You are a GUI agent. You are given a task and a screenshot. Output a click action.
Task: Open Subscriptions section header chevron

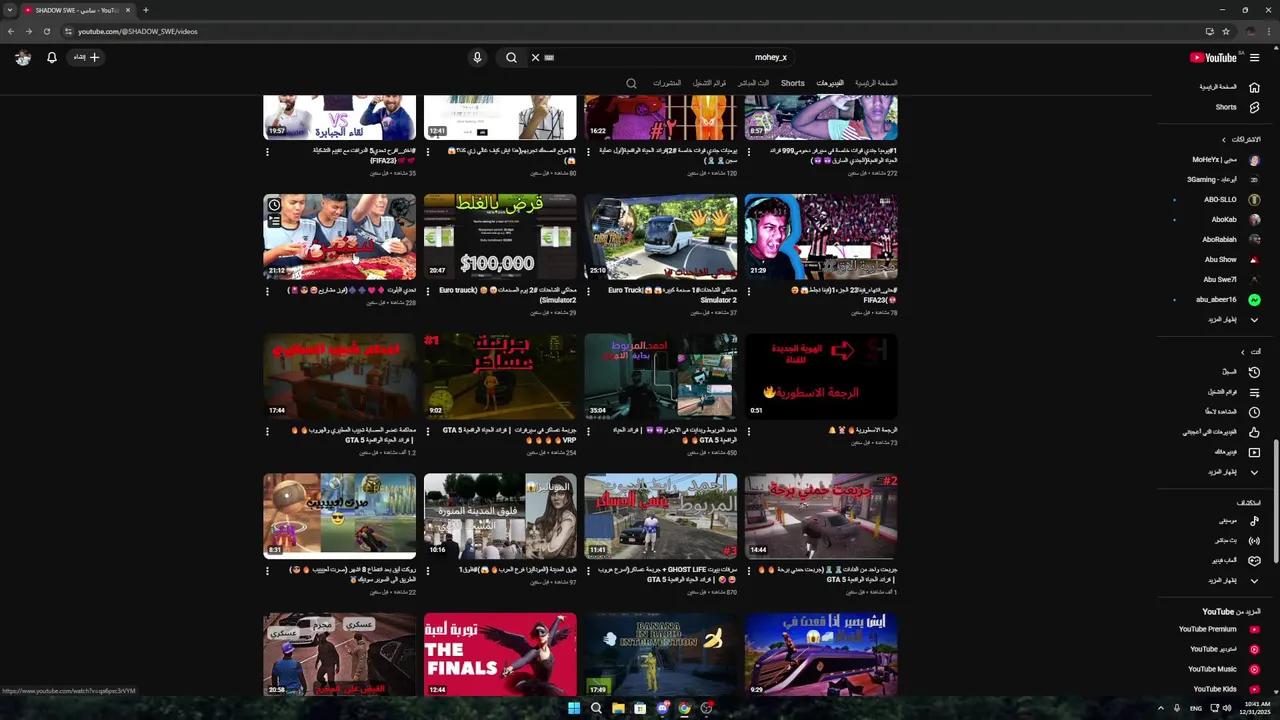point(1223,139)
